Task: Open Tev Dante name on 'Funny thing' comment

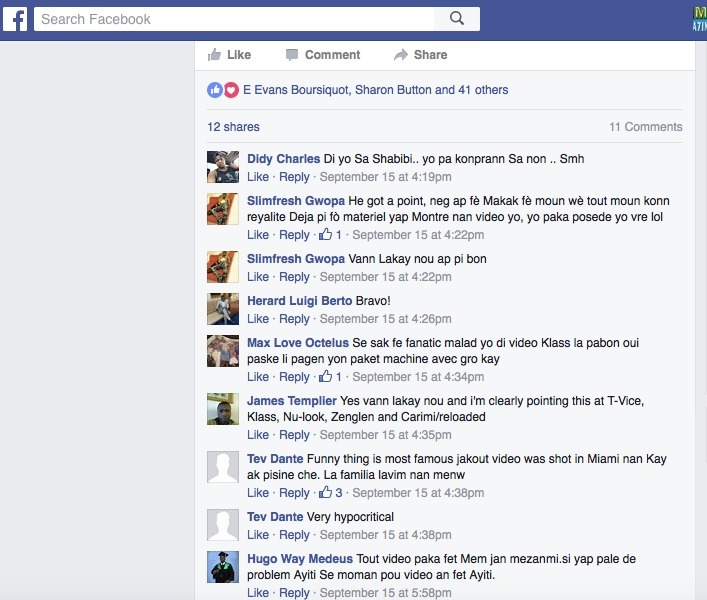Action: (x=275, y=459)
